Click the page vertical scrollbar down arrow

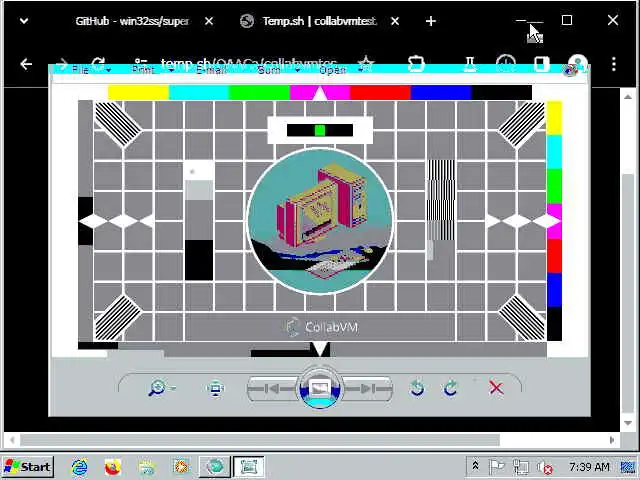point(628,423)
